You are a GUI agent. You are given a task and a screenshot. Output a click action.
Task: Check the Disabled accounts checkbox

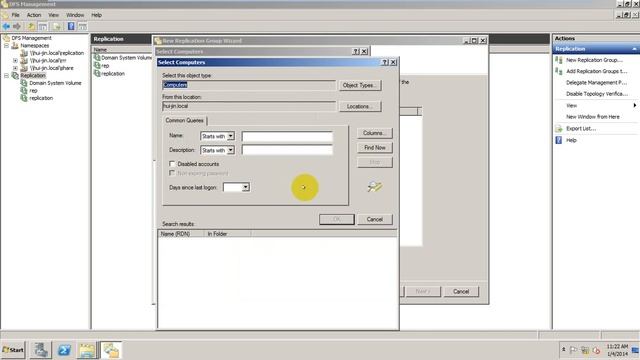172,164
